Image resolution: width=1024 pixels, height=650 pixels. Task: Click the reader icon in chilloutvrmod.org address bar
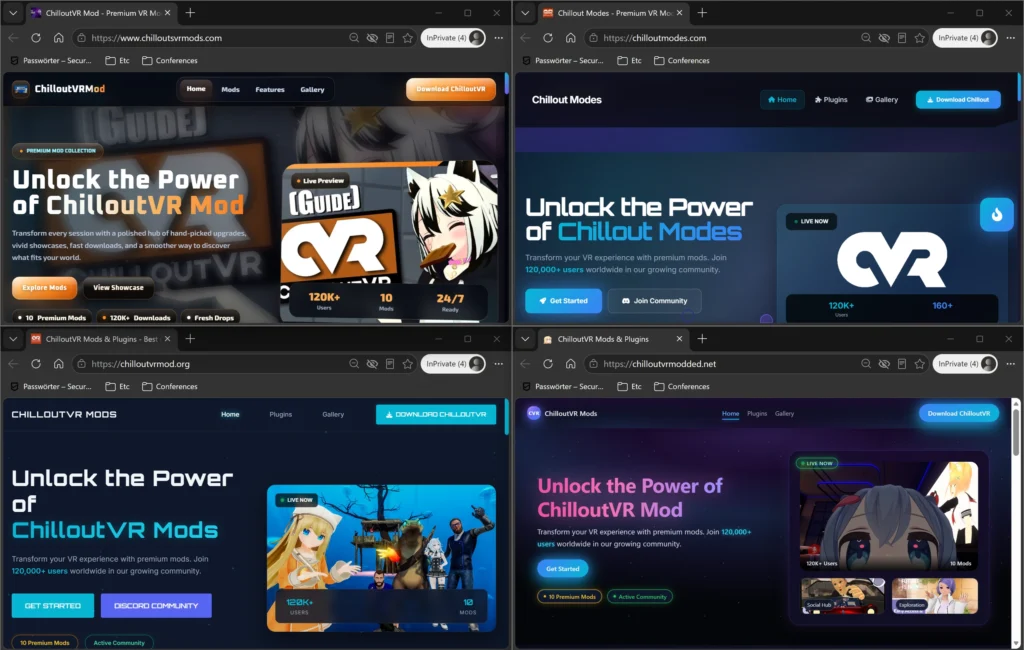tap(390, 364)
